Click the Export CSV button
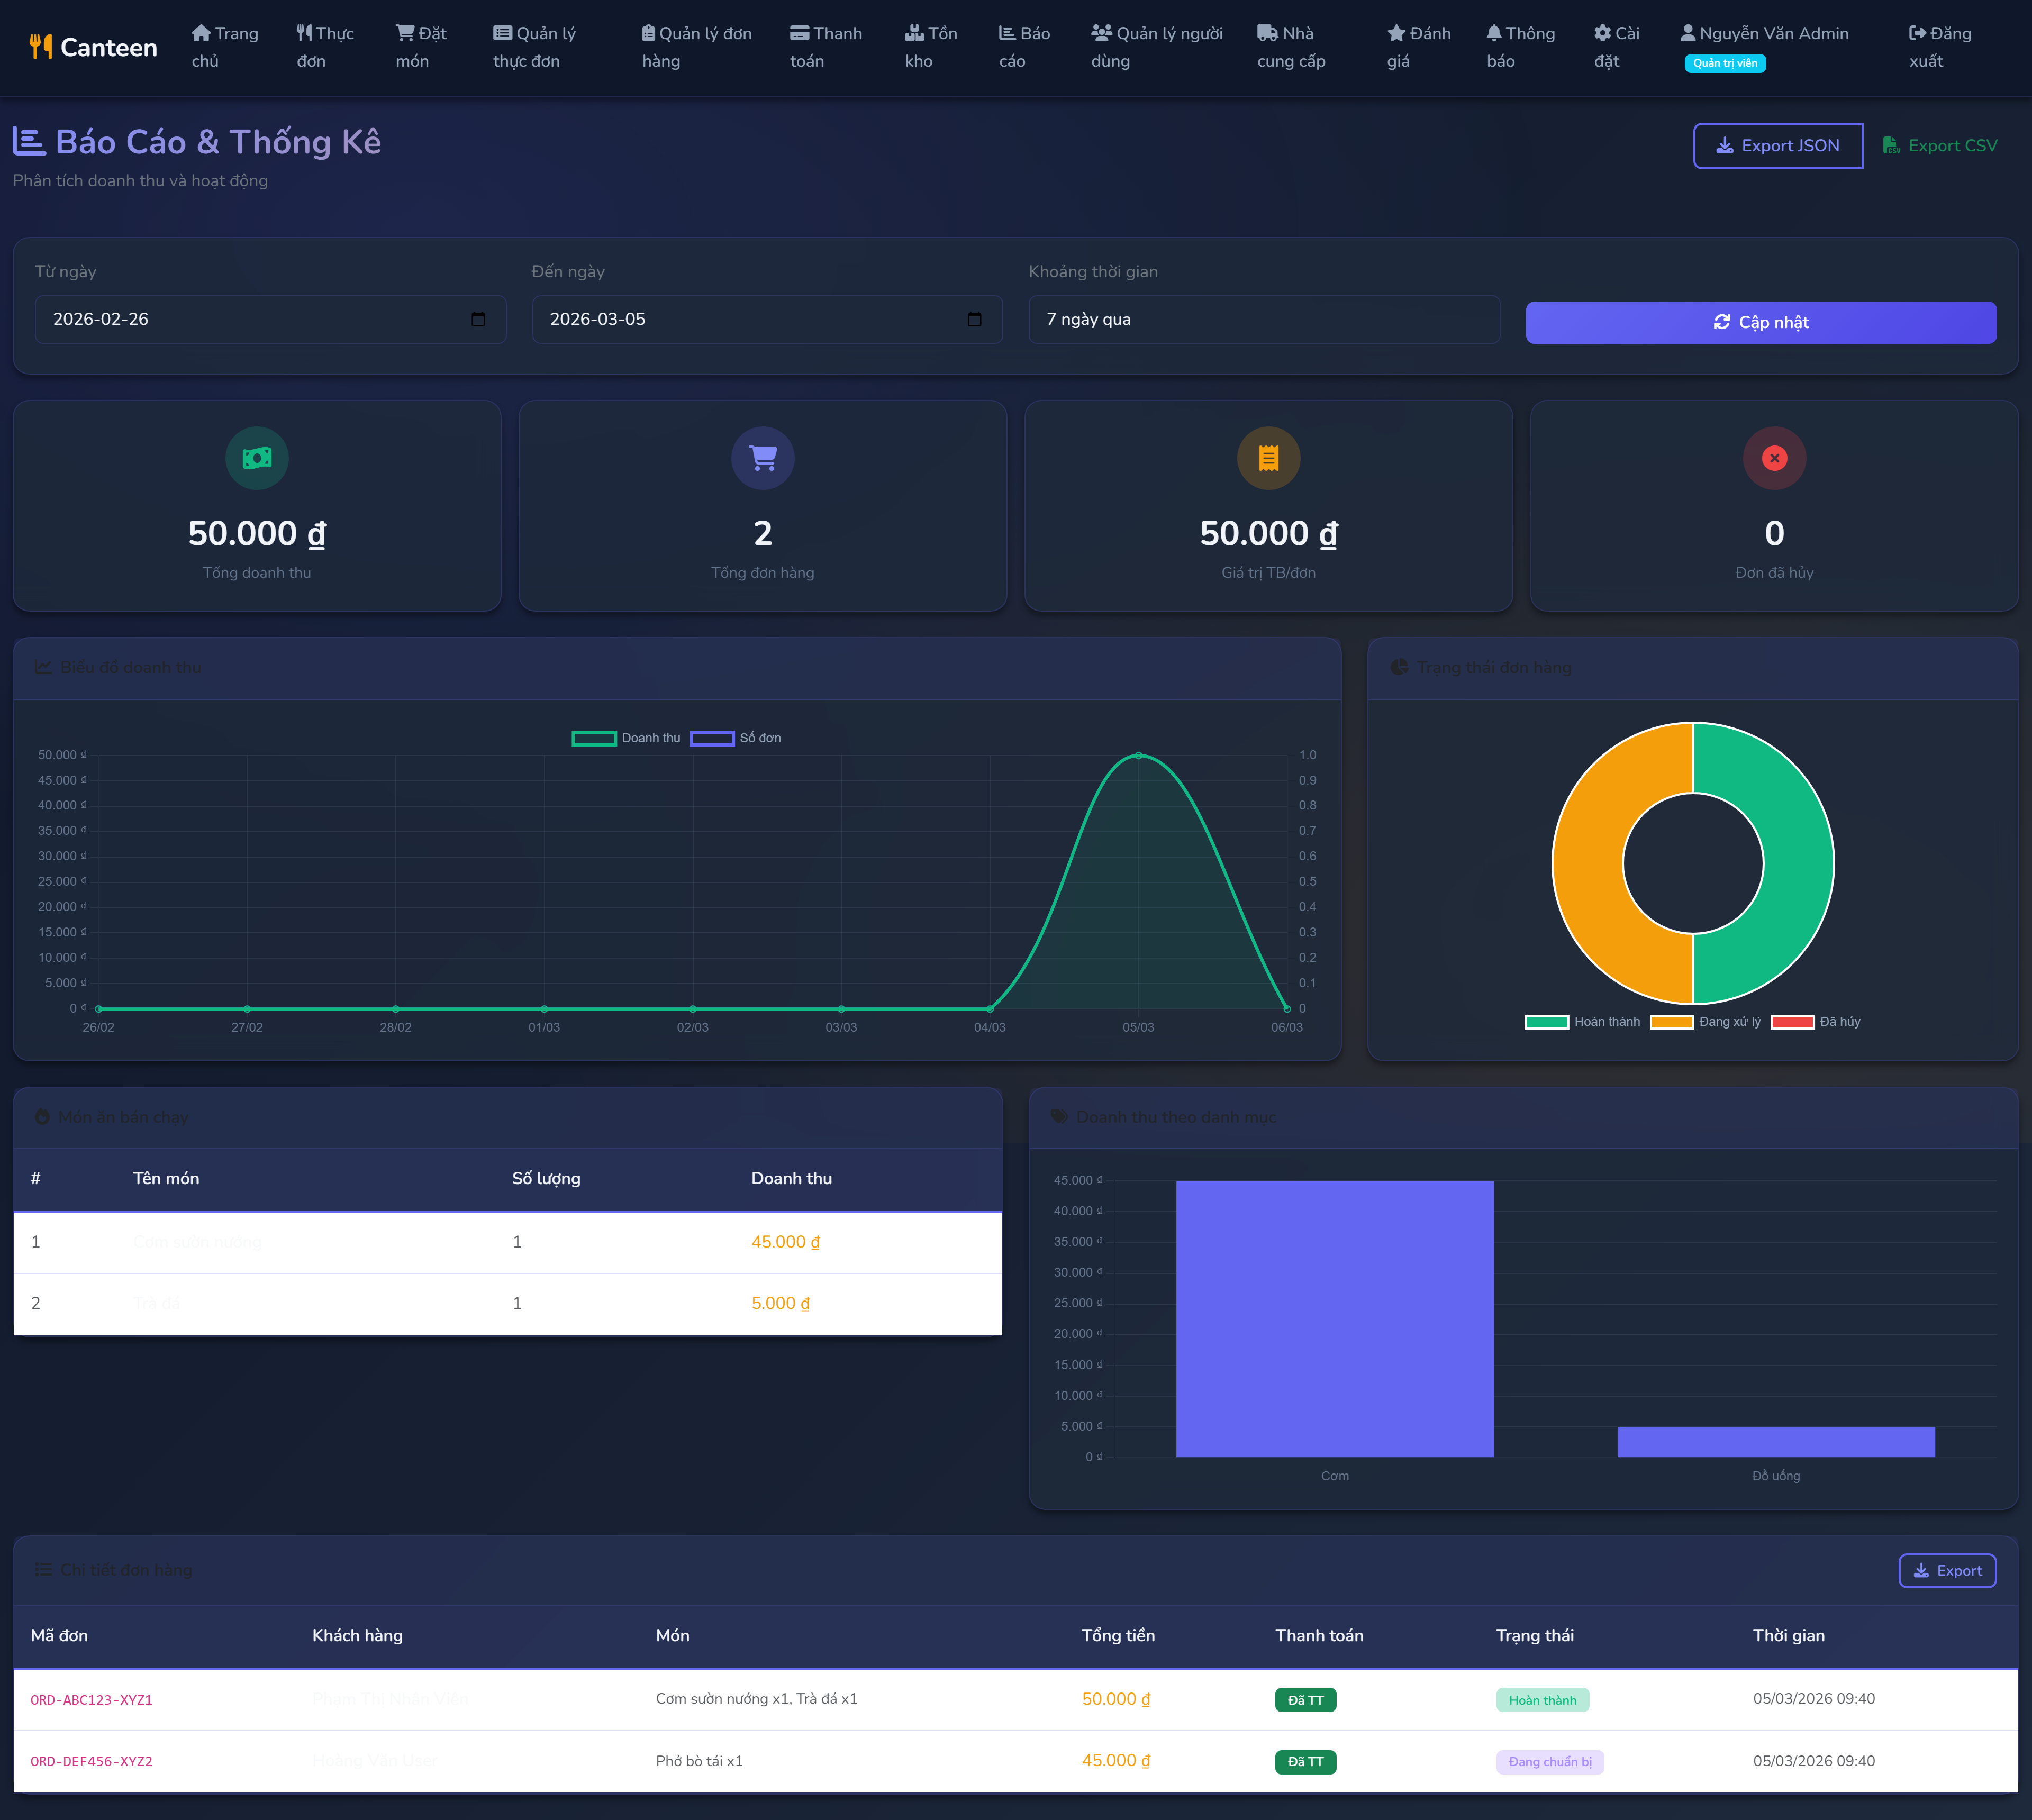The height and width of the screenshot is (1820, 2032). click(x=1940, y=146)
